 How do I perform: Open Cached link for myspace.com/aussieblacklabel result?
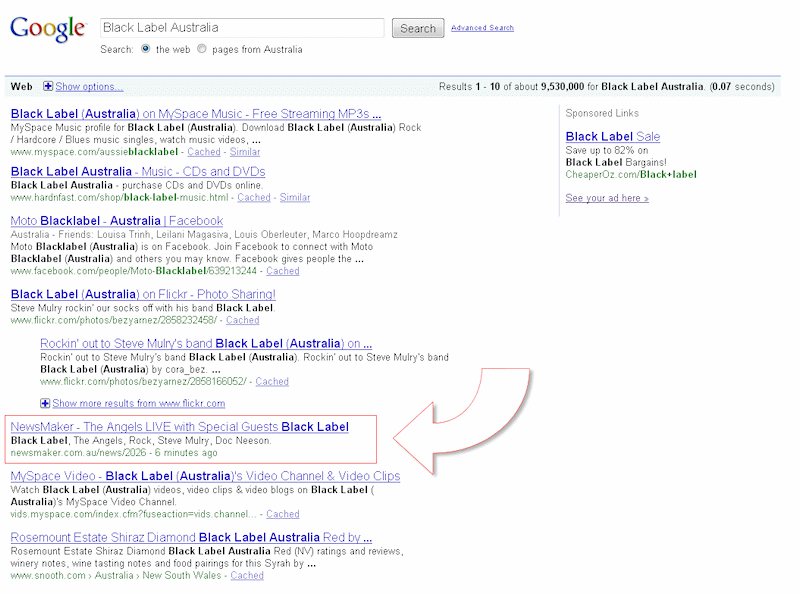pos(204,152)
